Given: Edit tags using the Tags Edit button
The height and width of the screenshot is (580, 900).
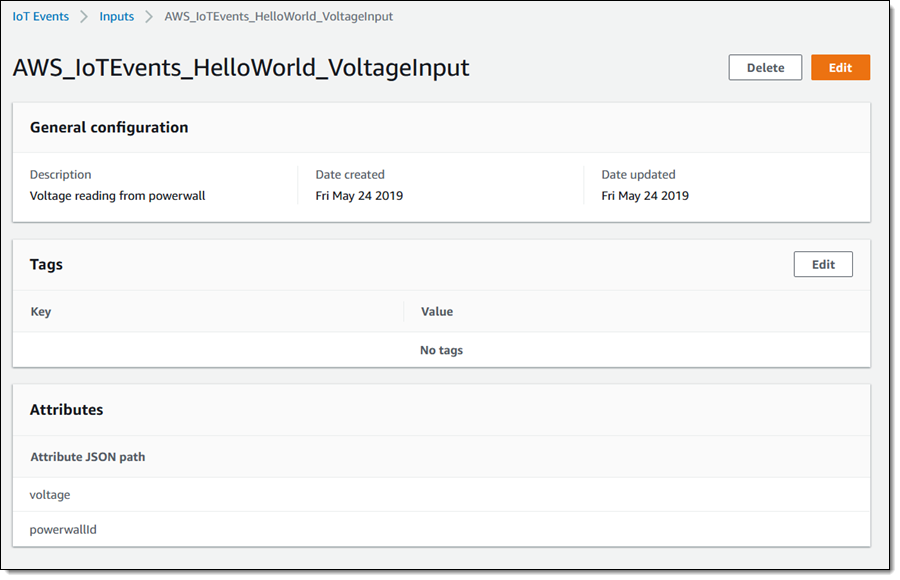Looking at the screenshot, I should 822,265.
